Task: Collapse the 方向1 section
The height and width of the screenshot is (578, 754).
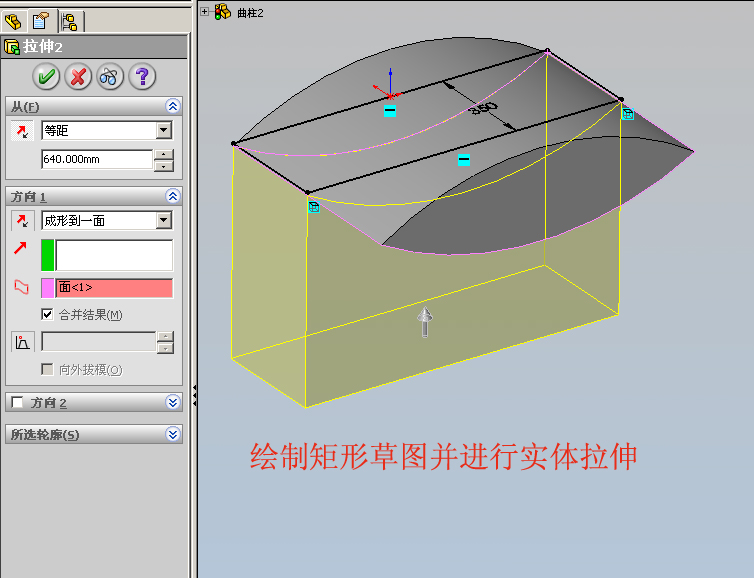Action: pyautogui.click(x=173, y=196)
